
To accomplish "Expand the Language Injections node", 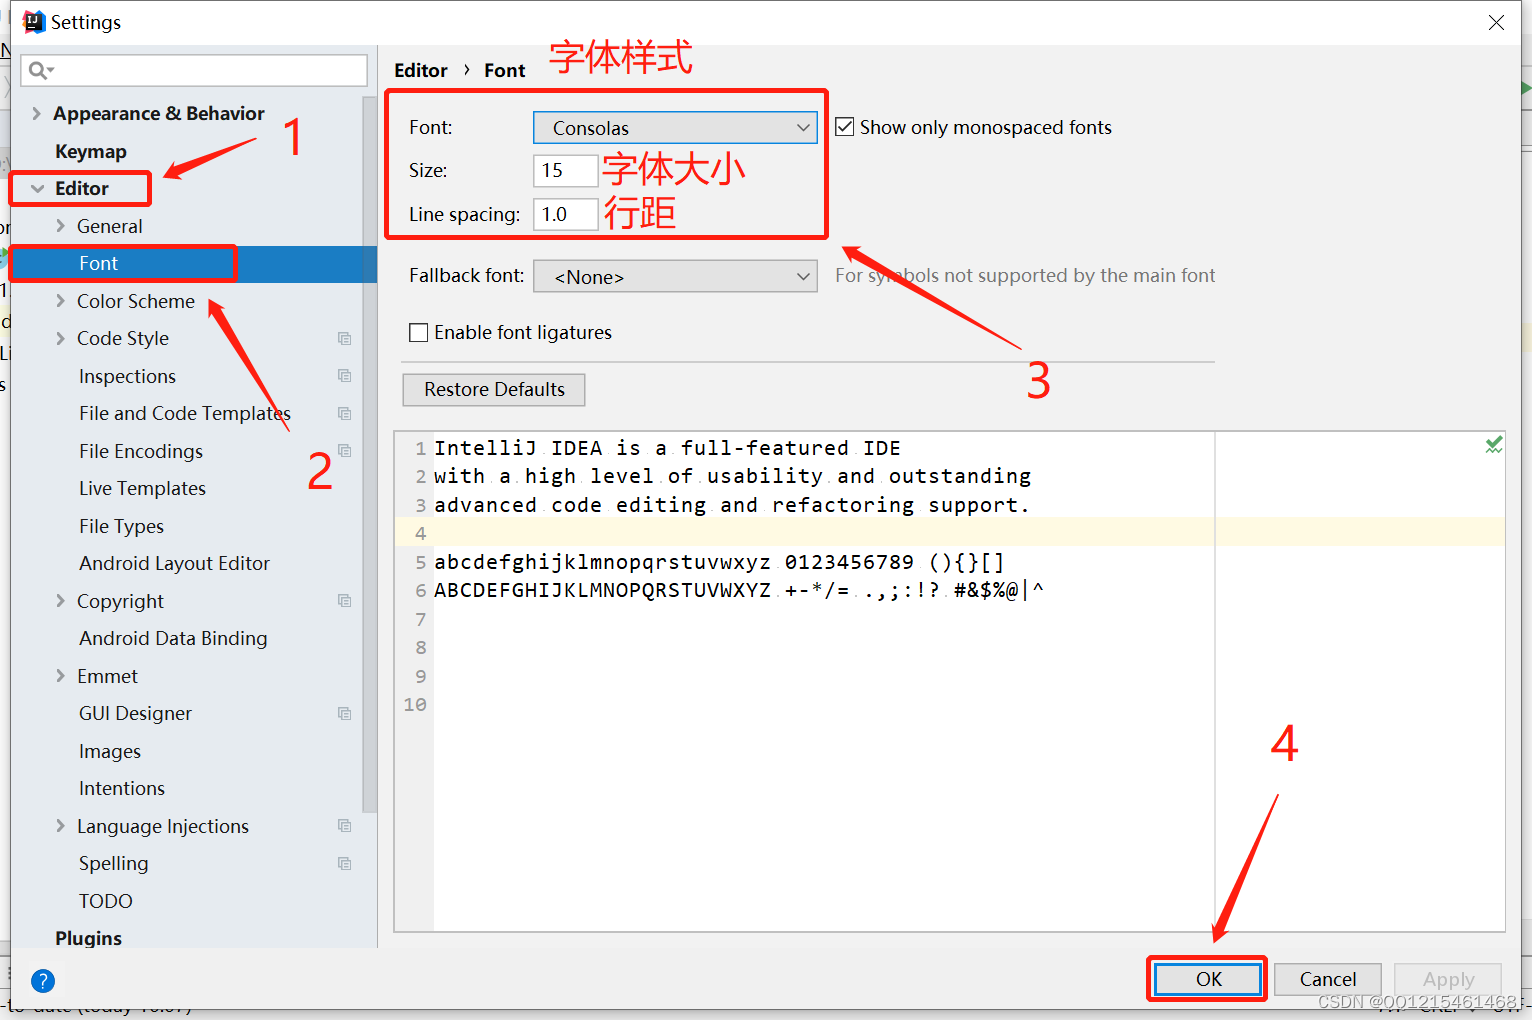I will (60, 826).
